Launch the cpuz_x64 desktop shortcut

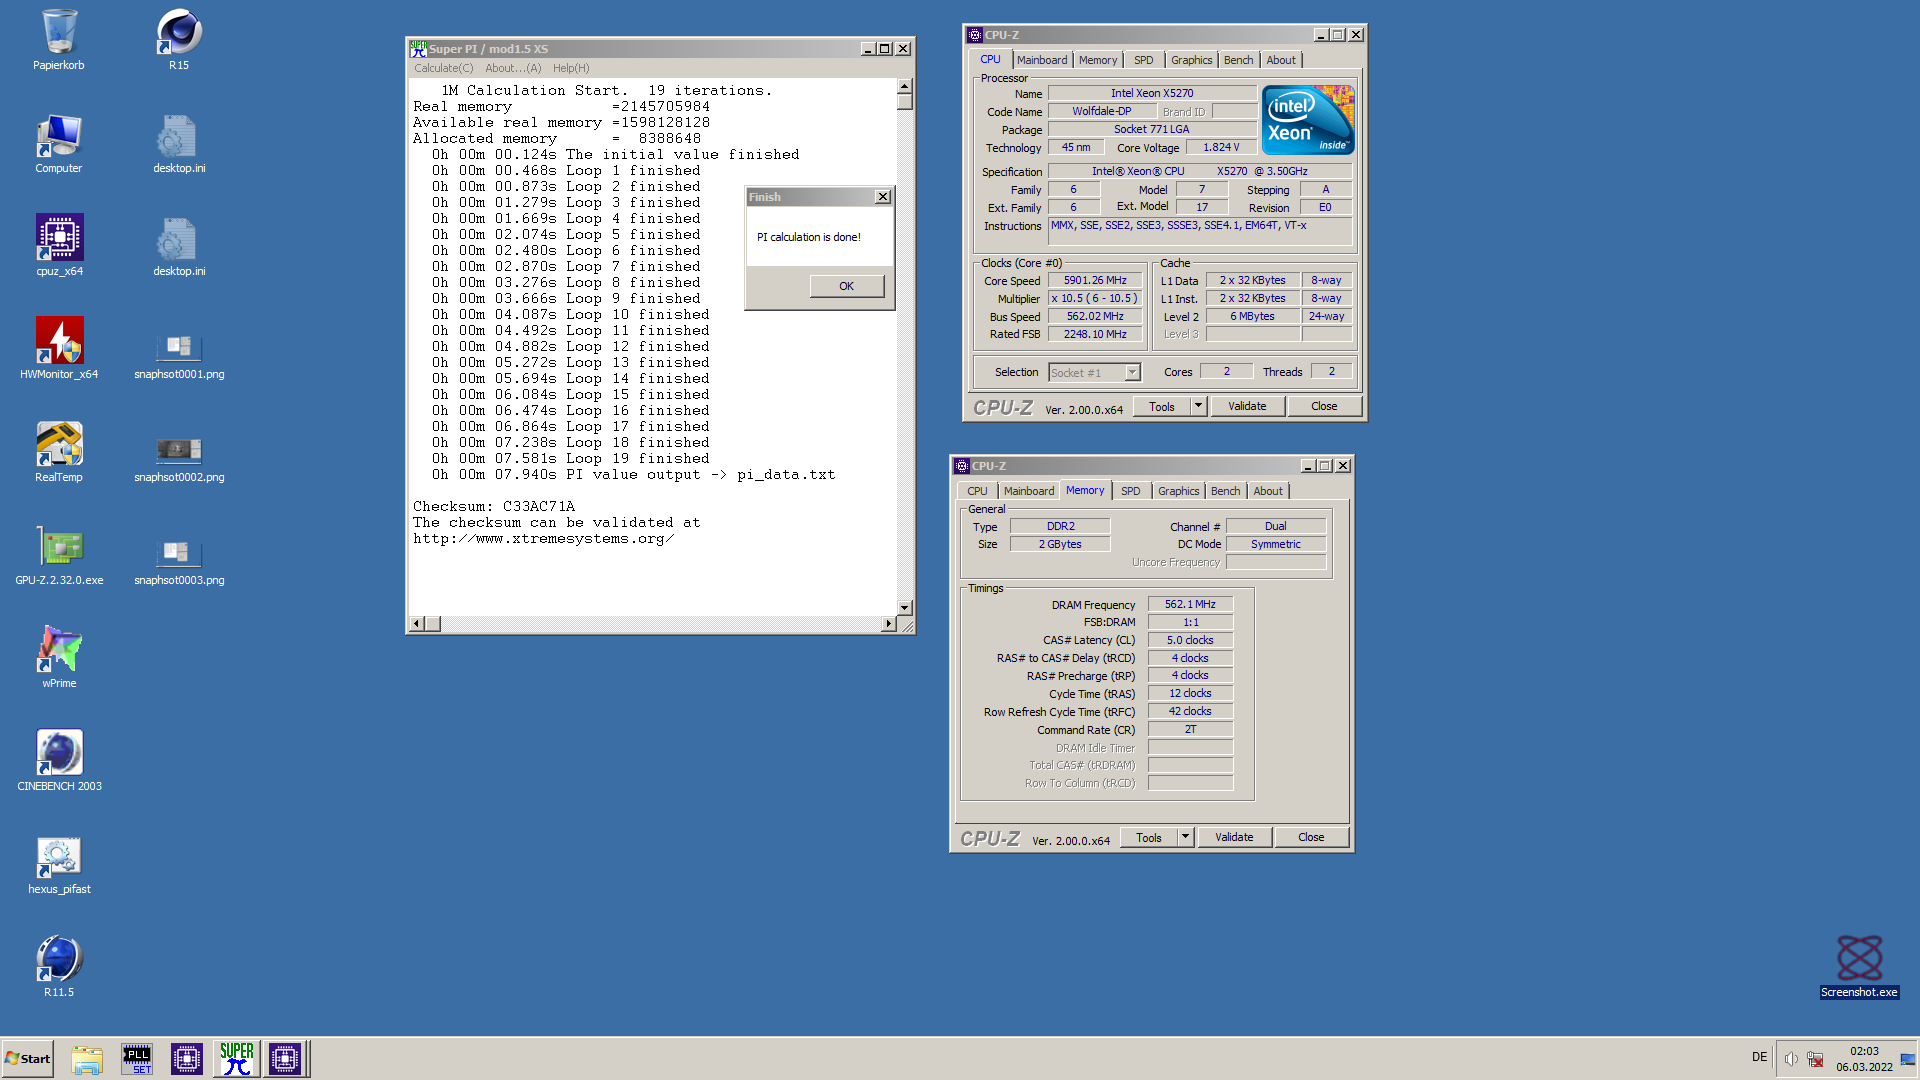[59, 246]
